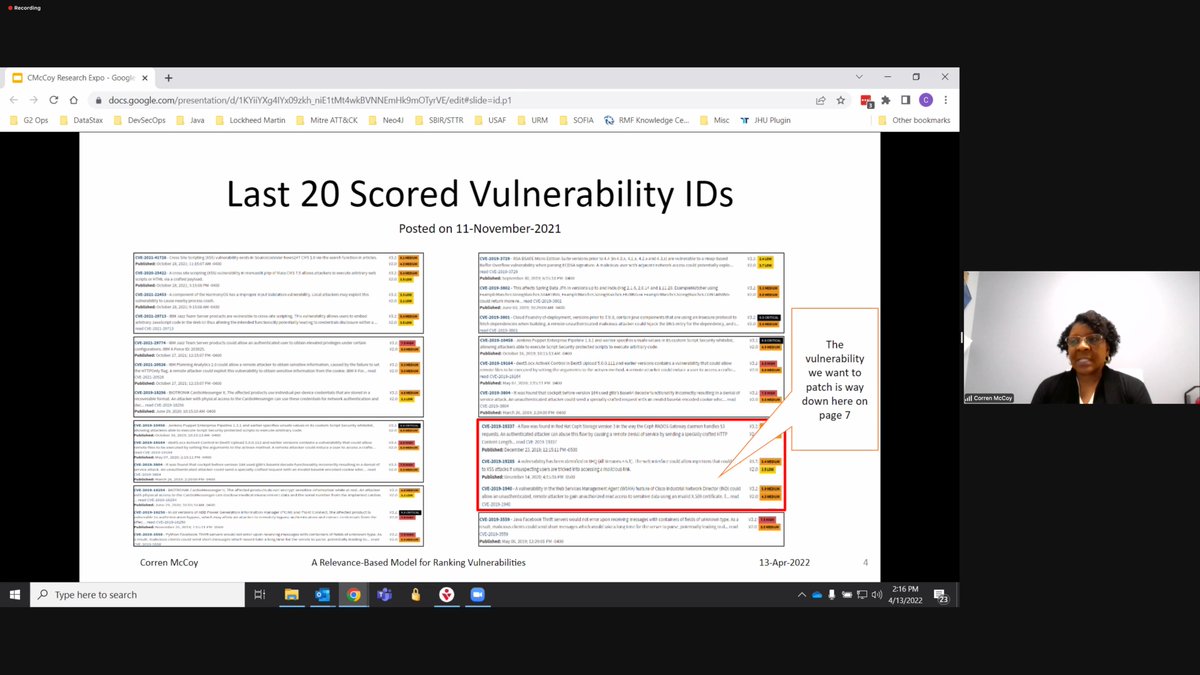Open the Chrome profile avatar
The image size is (1200, 675).
(x=925, y=100)
